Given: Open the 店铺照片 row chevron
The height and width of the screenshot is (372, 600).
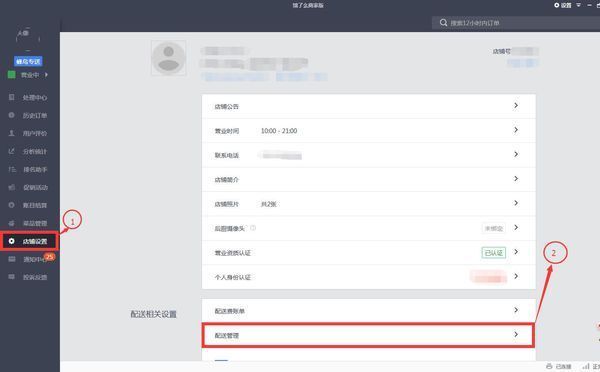Looking at the screenshot, I should coord(516,203).
